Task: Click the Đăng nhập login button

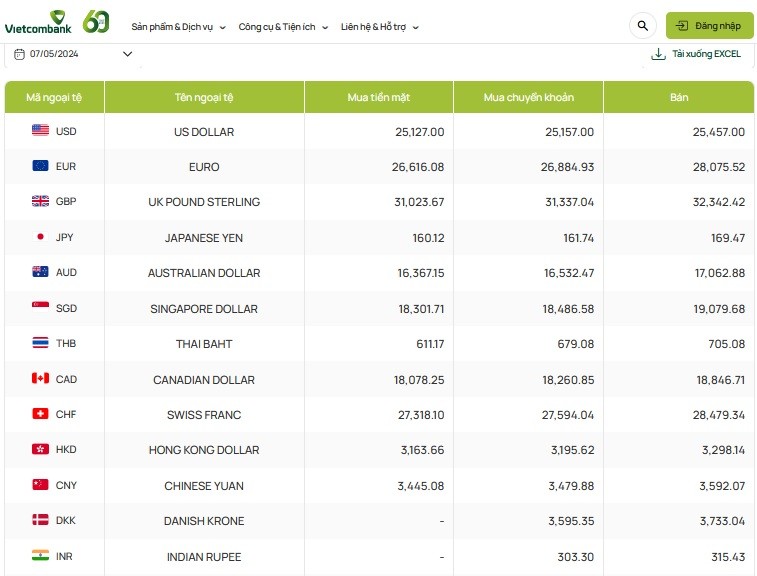Action: (x=710, y=26)
